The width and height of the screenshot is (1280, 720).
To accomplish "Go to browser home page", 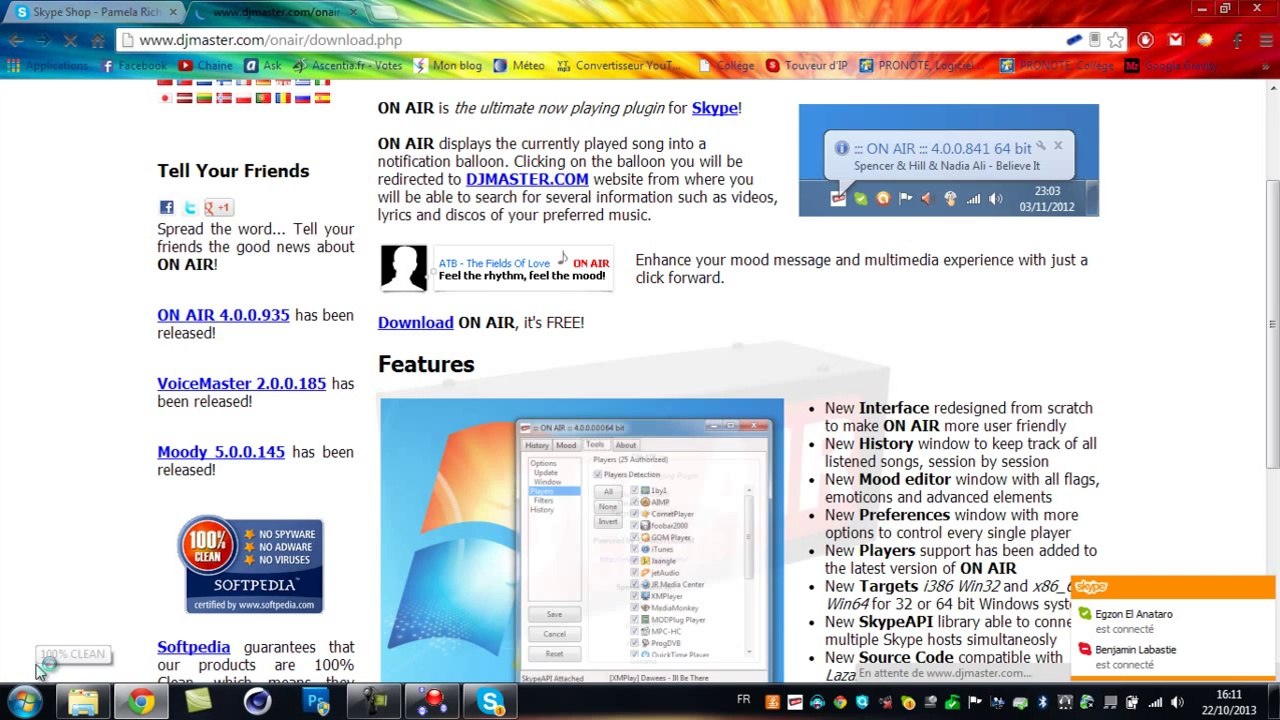I will click(97, 41).
